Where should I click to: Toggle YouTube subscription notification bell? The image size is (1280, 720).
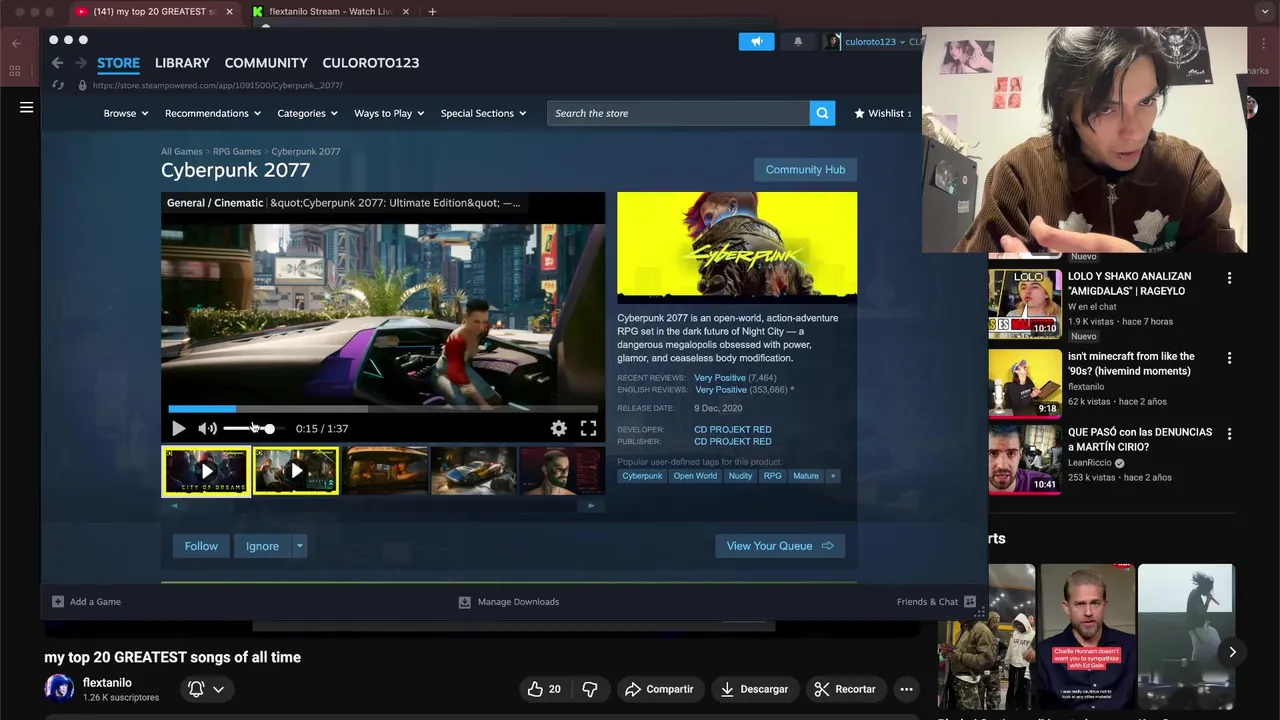tap(206, 689)
